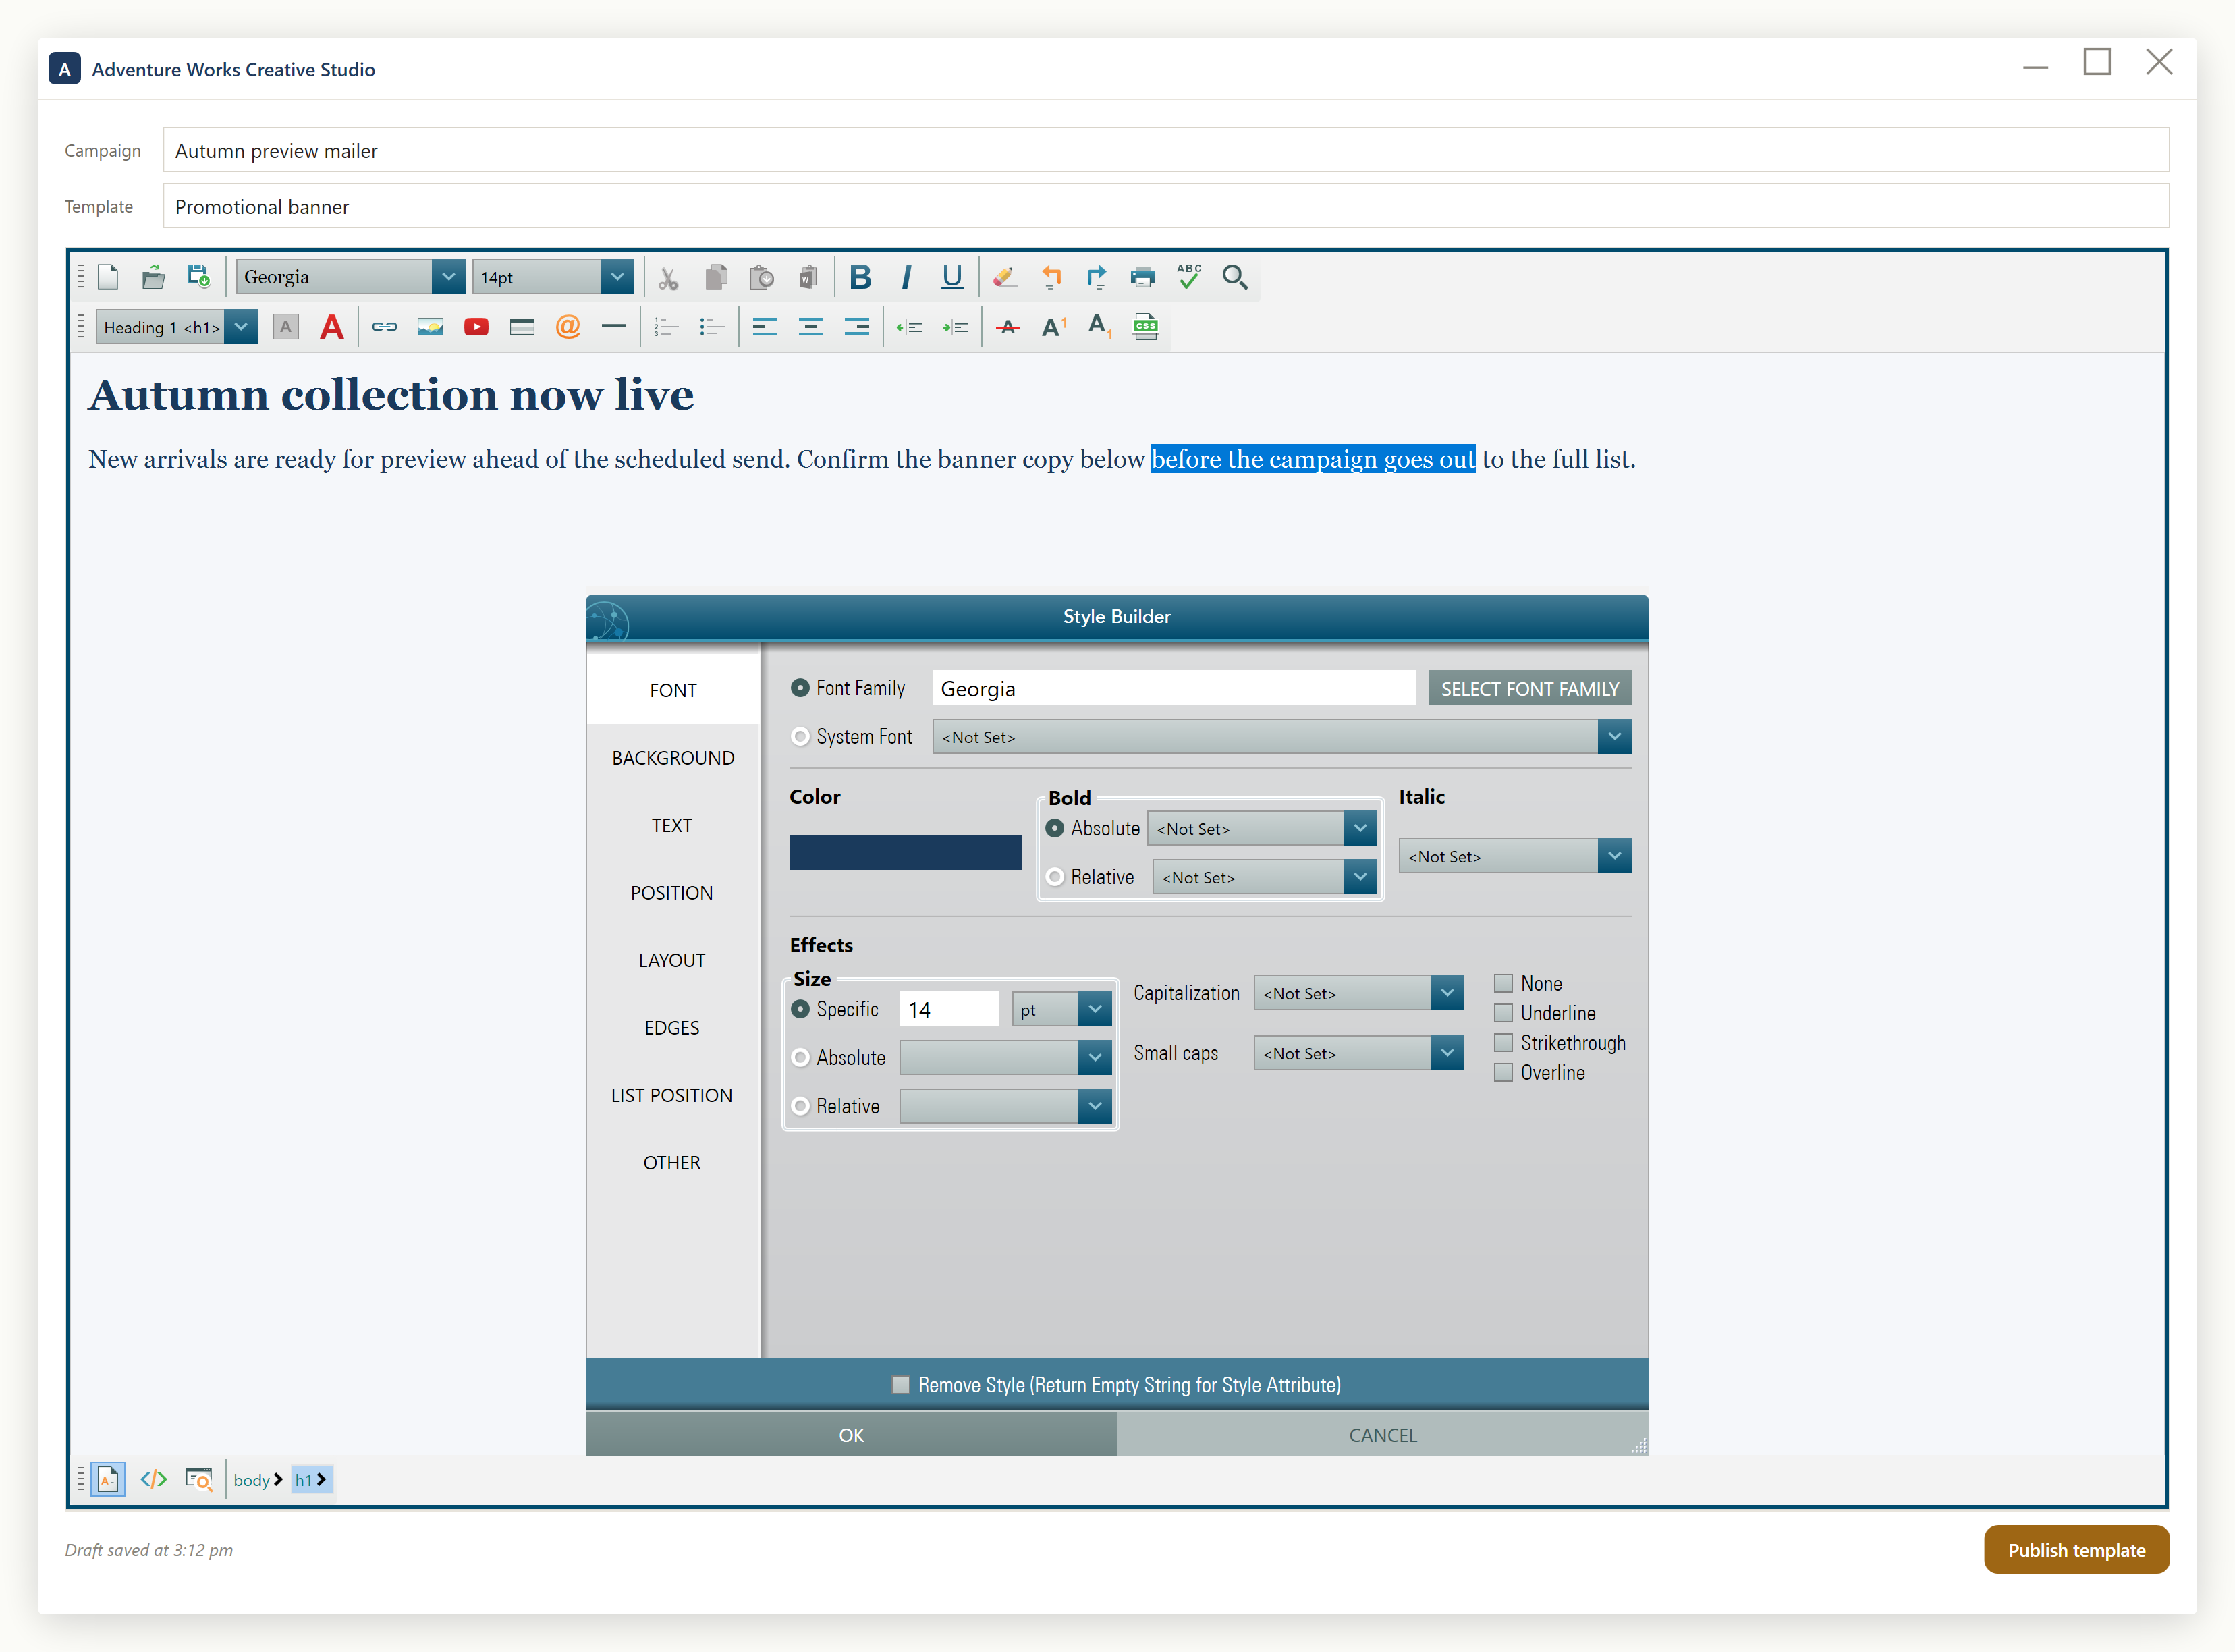Select the Font Family radio button
Image resolution: width=2235 pixels, height=1652 pixels.
coord(800,688)
